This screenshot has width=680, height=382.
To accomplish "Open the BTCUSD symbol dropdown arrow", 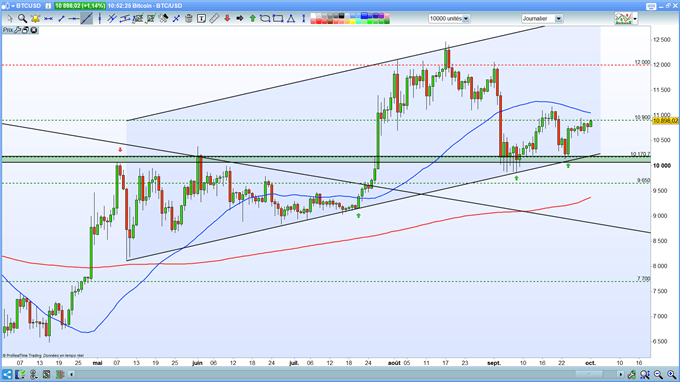I will (13, 6).
